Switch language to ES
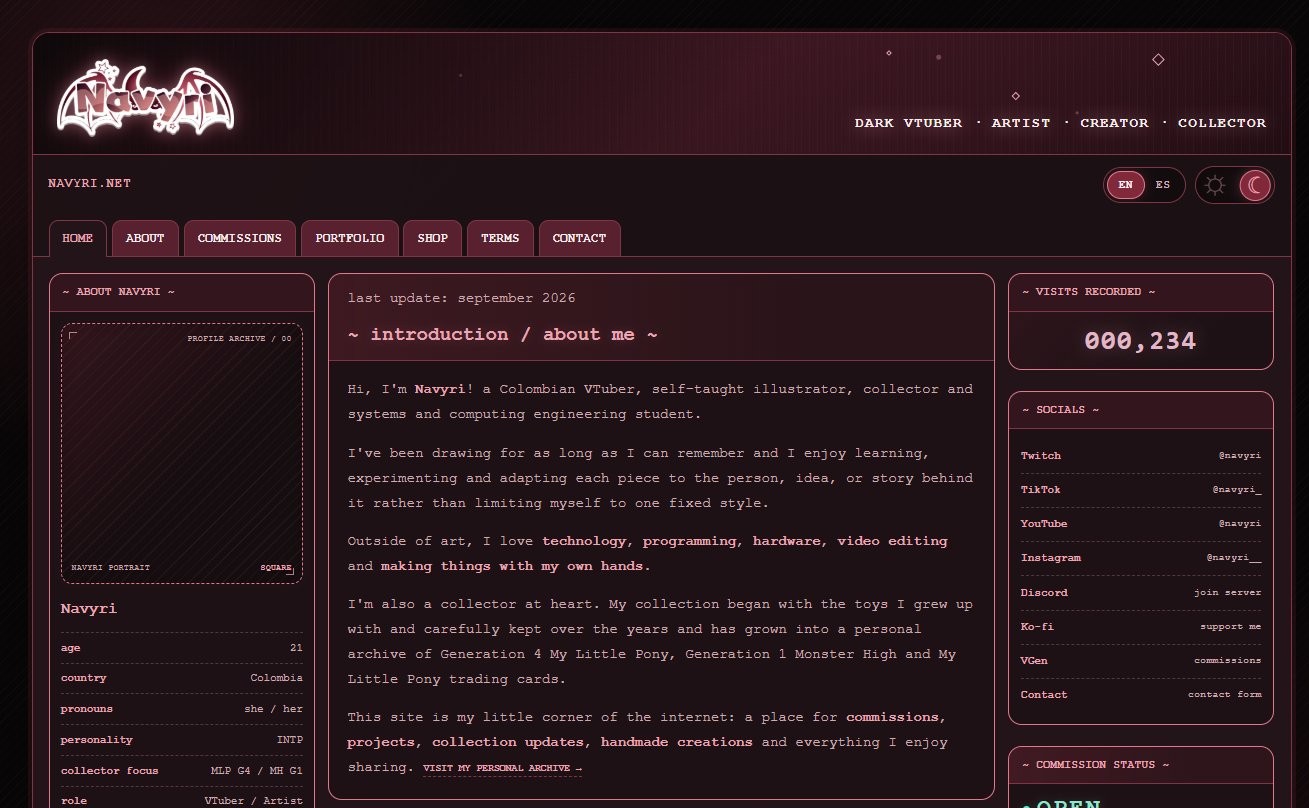The image size is (1309, 808). (x=1163, y=185)
